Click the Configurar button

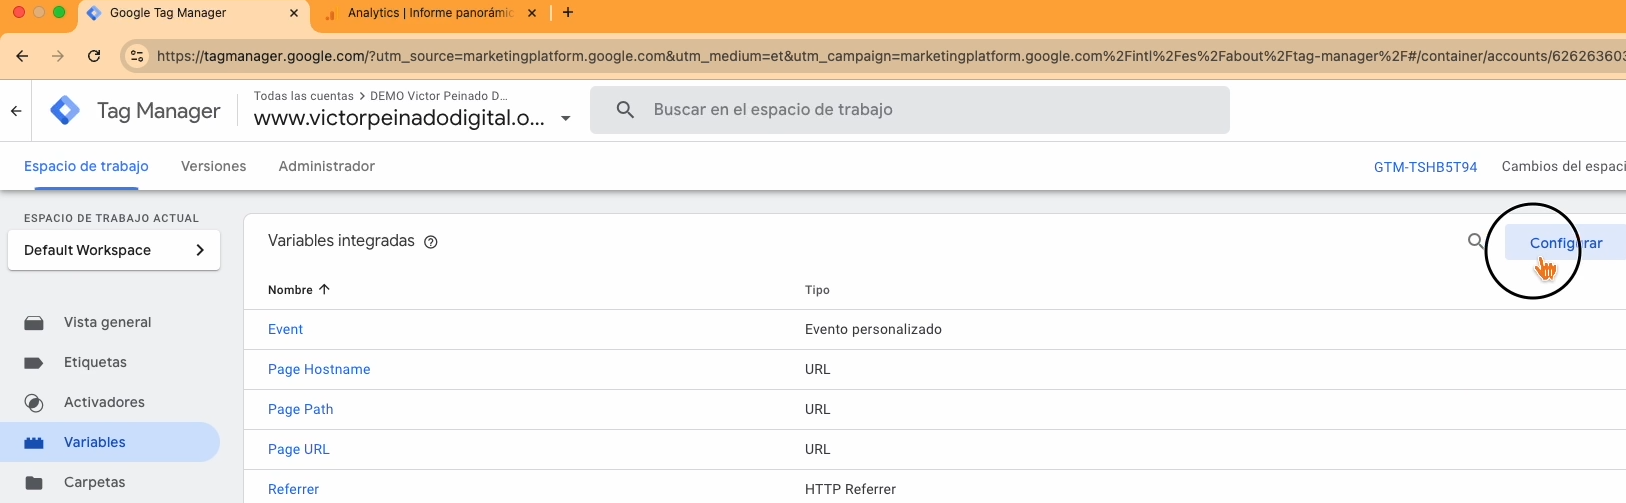tap(1566, 243)
